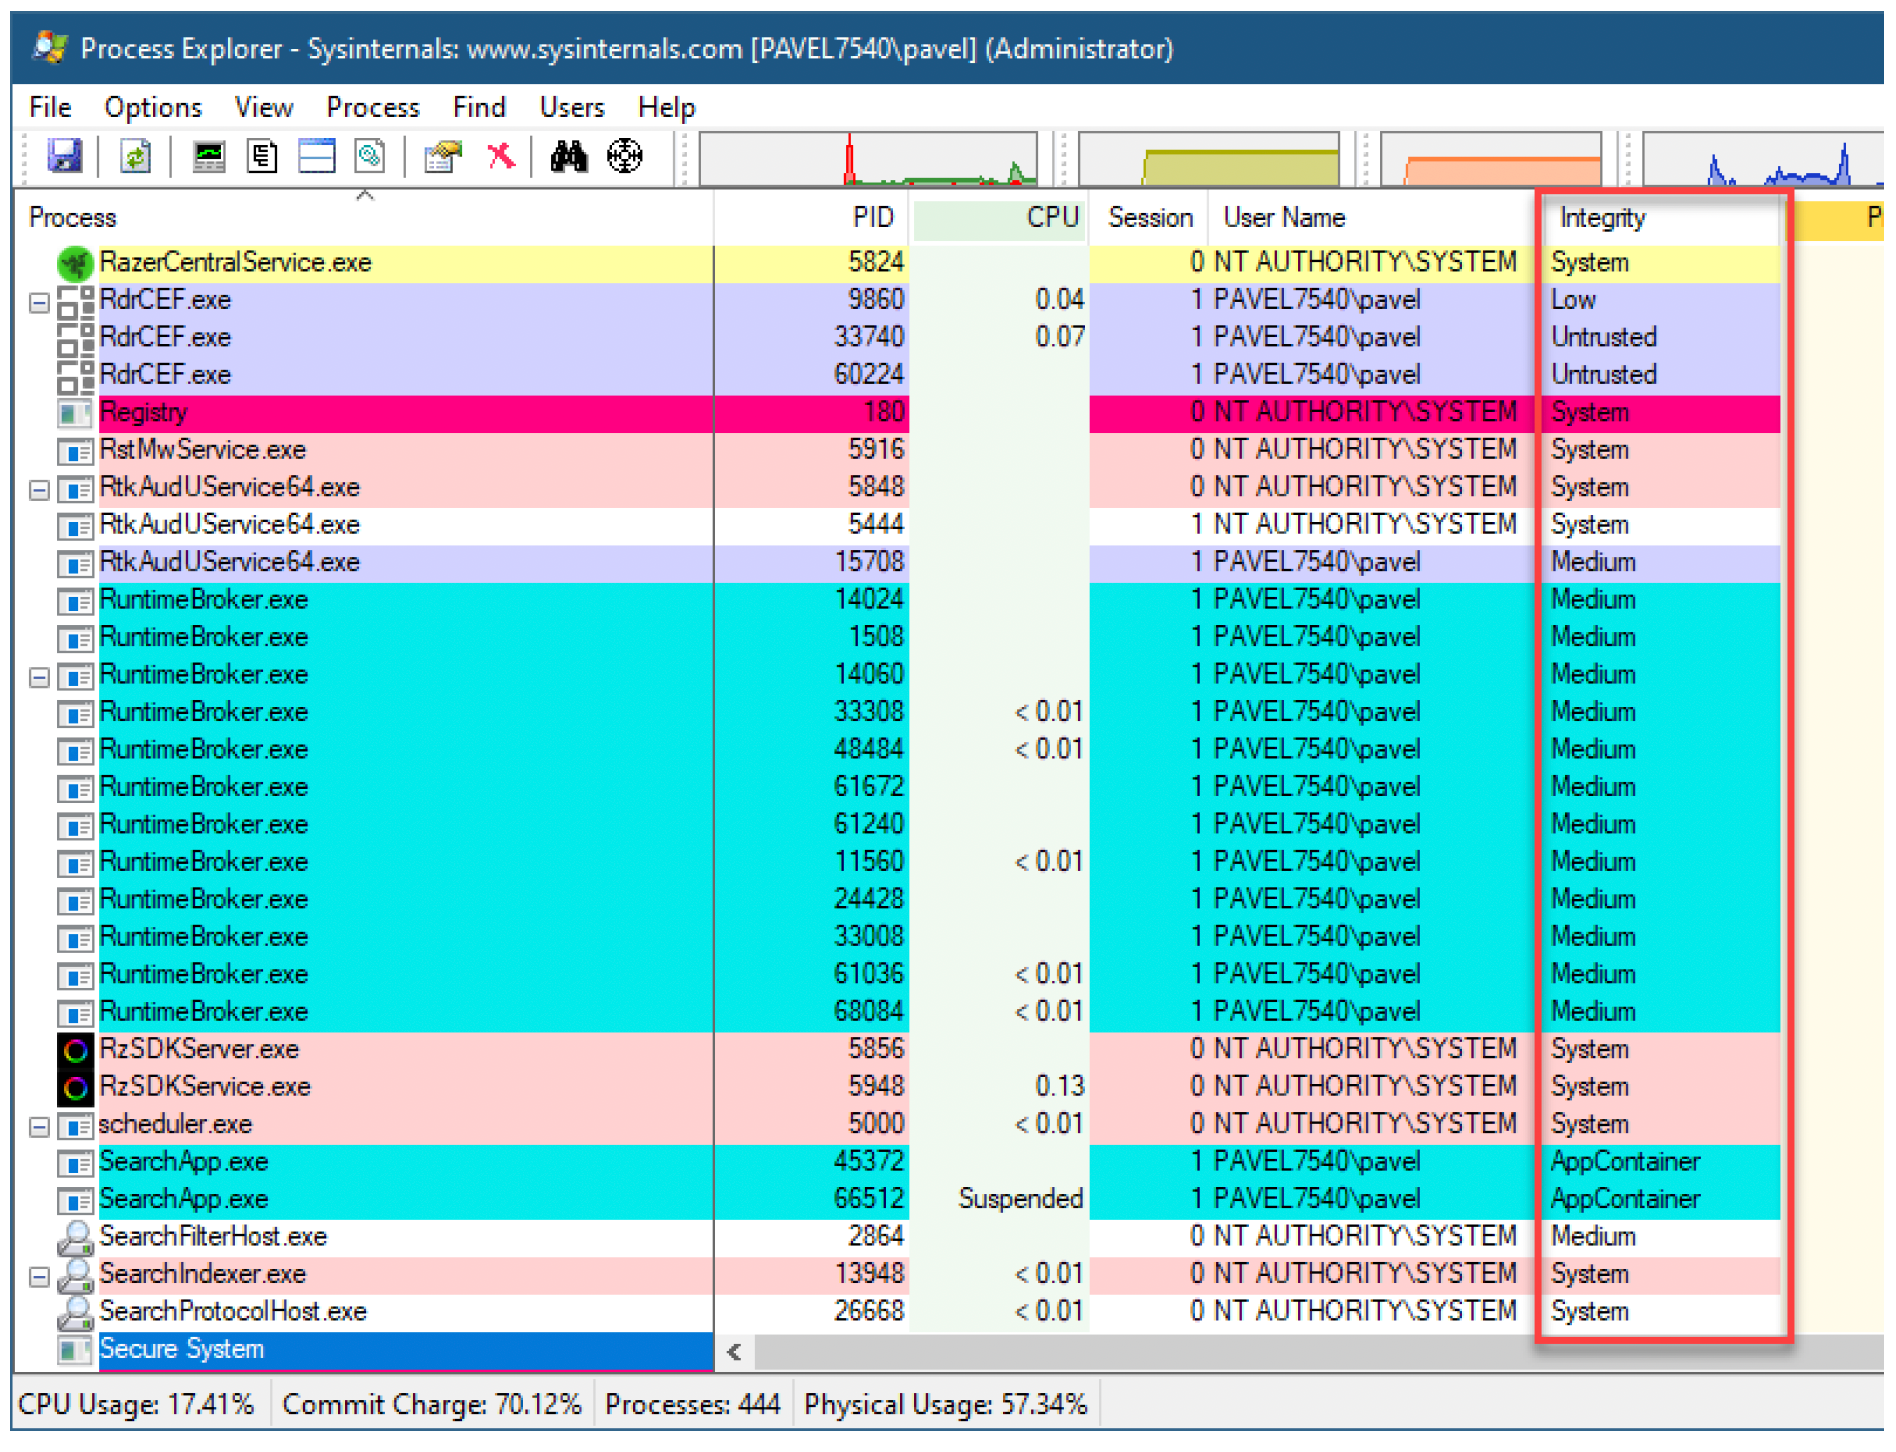Click the icon of RdrCEF.exe PID 33740
This screenshot has height=1452, width=1896.
75,338
